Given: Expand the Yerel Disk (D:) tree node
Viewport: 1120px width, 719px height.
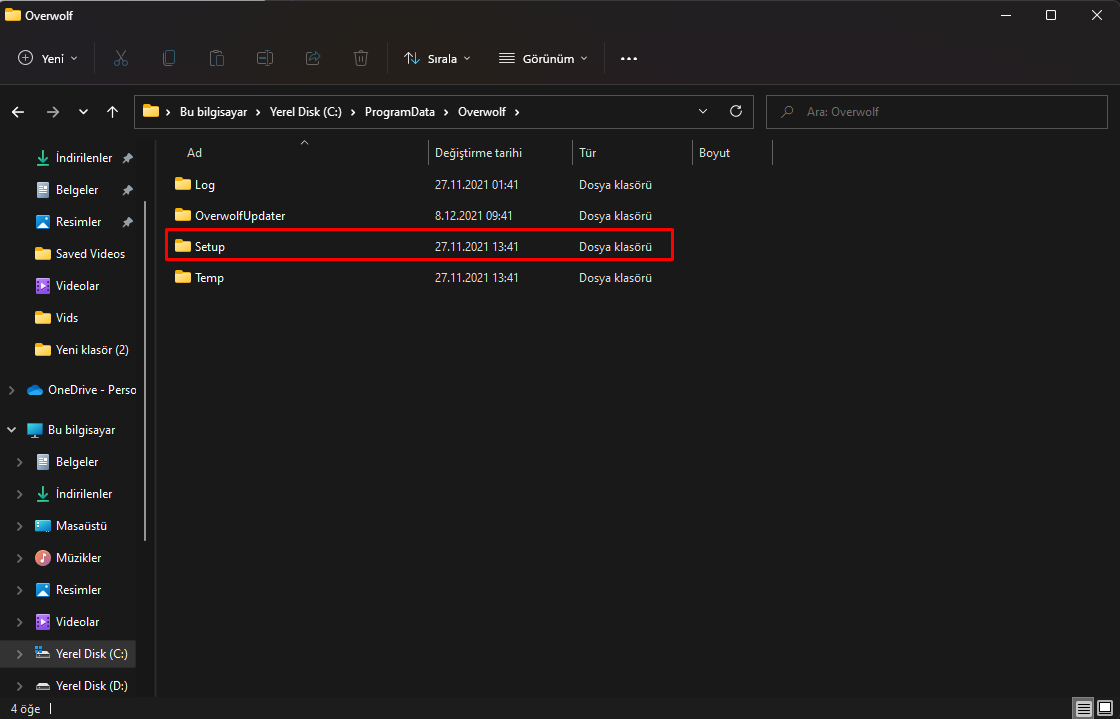Looking at the screenshot, I should coord(20,685).
